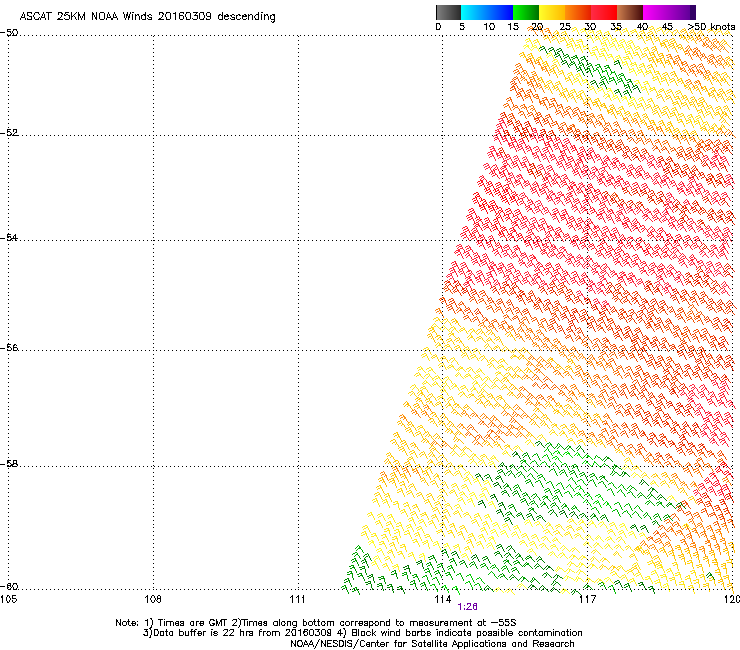Click the legend tick label 45
Screen dimensions: 740x650
[667, 27]
